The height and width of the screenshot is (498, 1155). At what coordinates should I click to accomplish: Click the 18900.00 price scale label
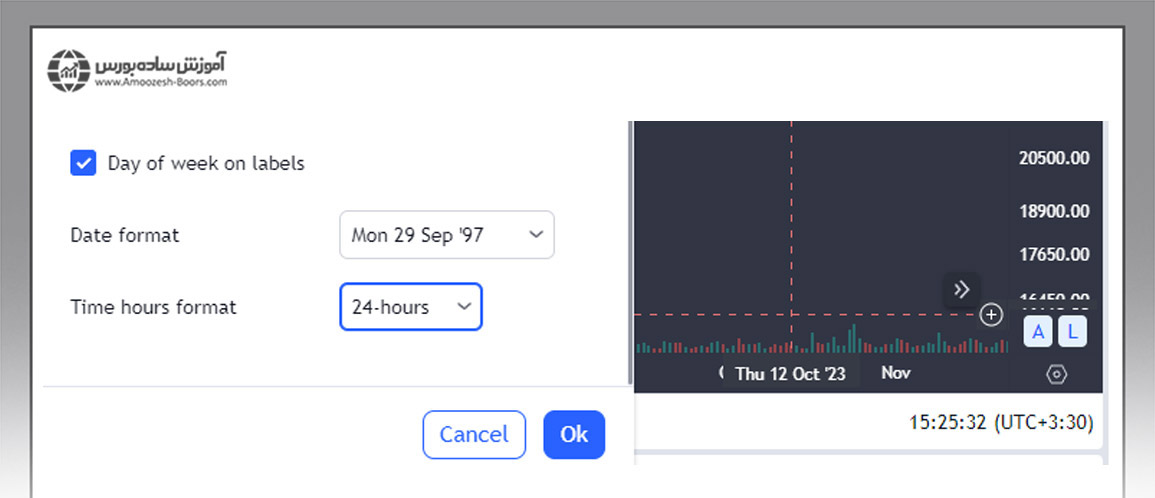1053,212
